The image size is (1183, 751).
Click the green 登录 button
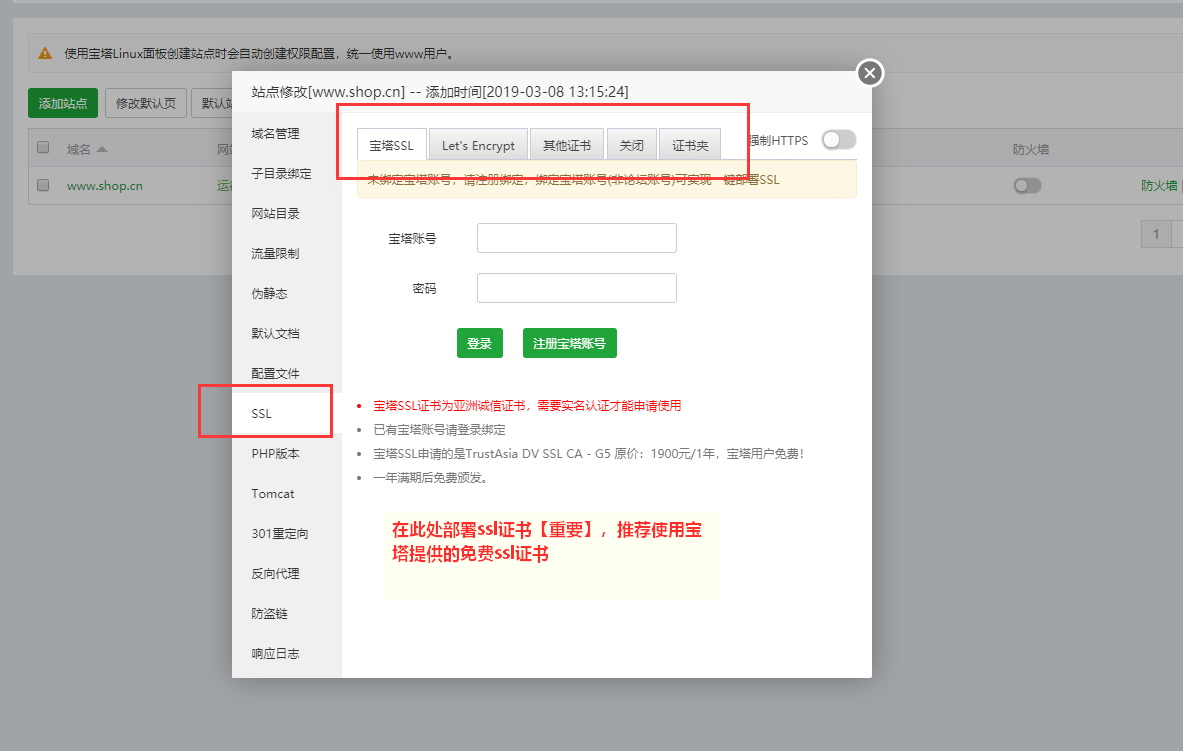tap(479, 343)
